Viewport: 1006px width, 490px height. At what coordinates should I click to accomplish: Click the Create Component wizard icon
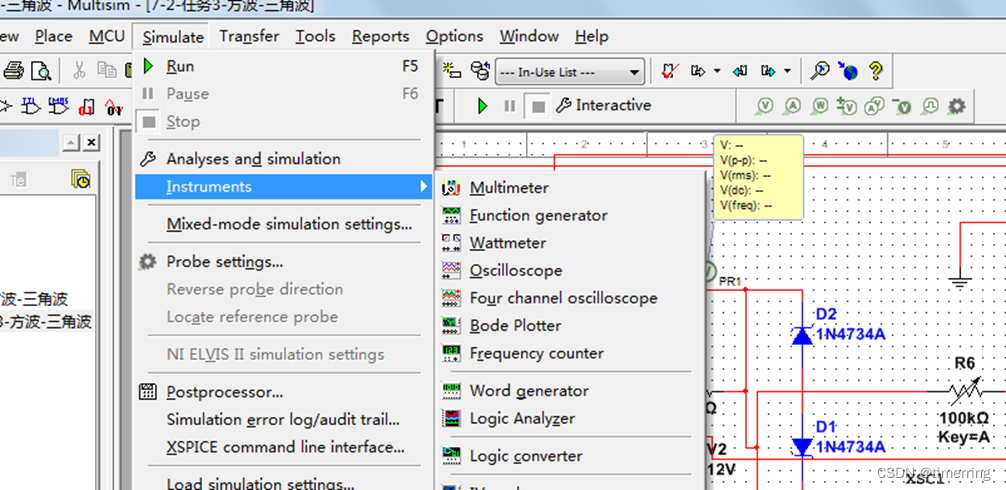pyautogui.click(x=452, y=71)
